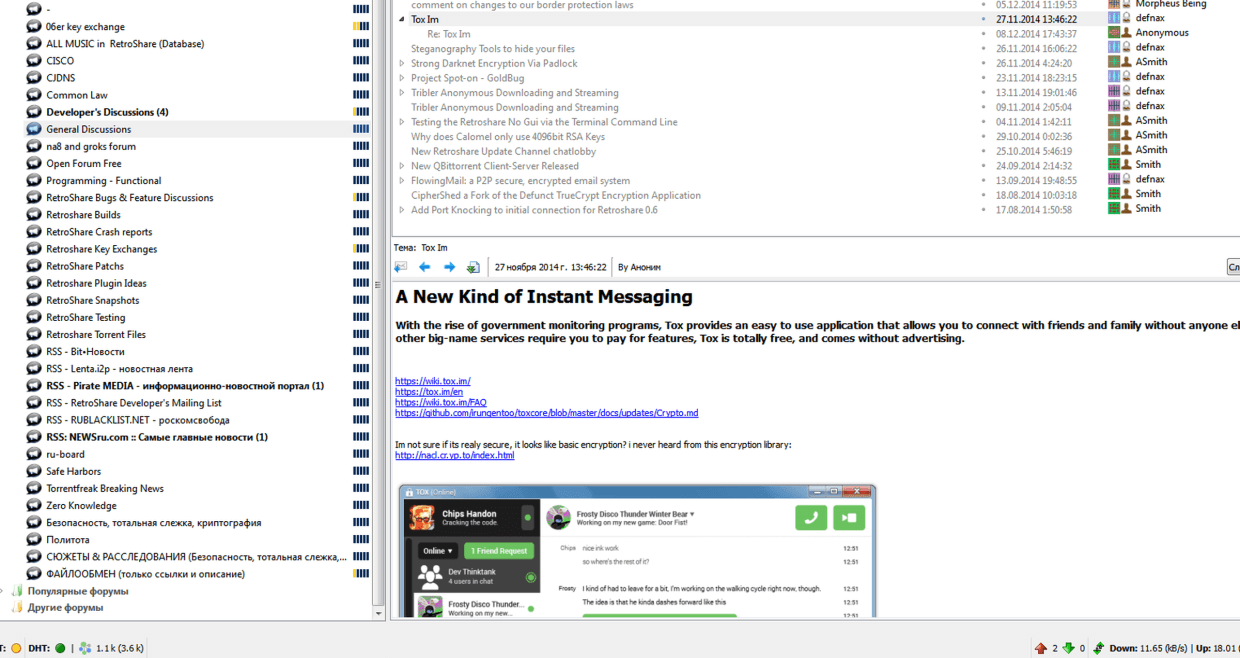Expand Strong Darknet Encryption Via Padlock thread
1240x658 pixels.
(402, 64)
